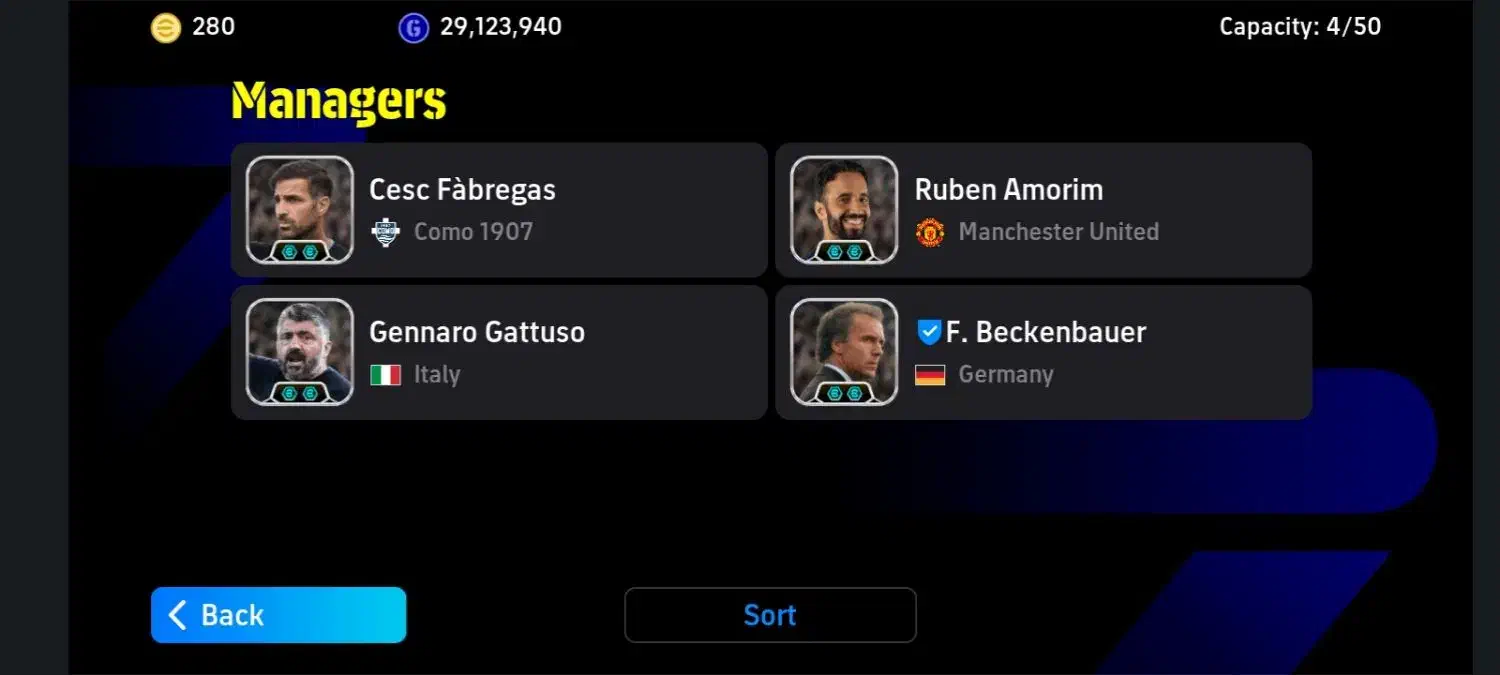
Task: Go back with the Back button
Action: point(278,615)
